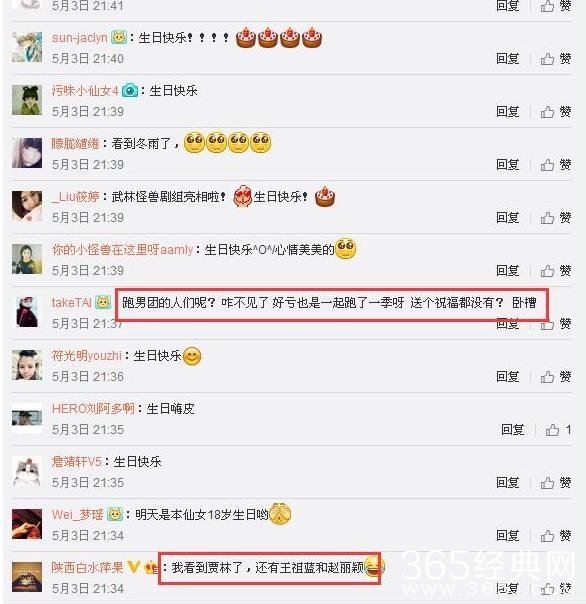Image resolution: width=586 pixels, height=604 pixels.
Task: Open the profile of sun-jaclyn
Action: [80, 38]
